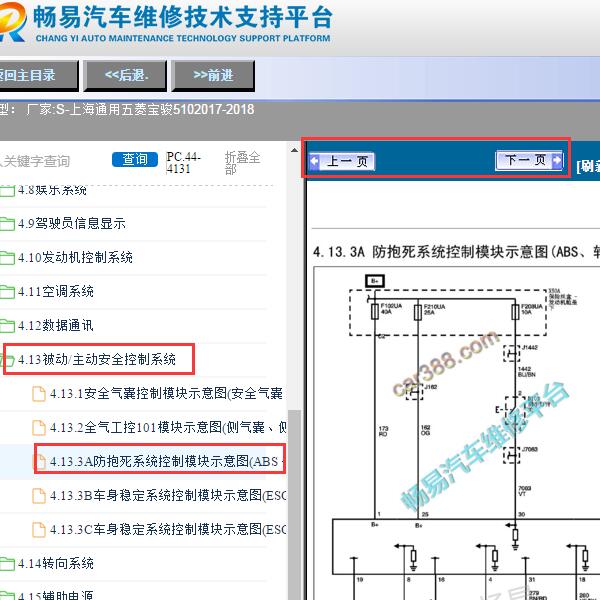Open folder icon of 4.14转向系统

click(x=7, y=564)
